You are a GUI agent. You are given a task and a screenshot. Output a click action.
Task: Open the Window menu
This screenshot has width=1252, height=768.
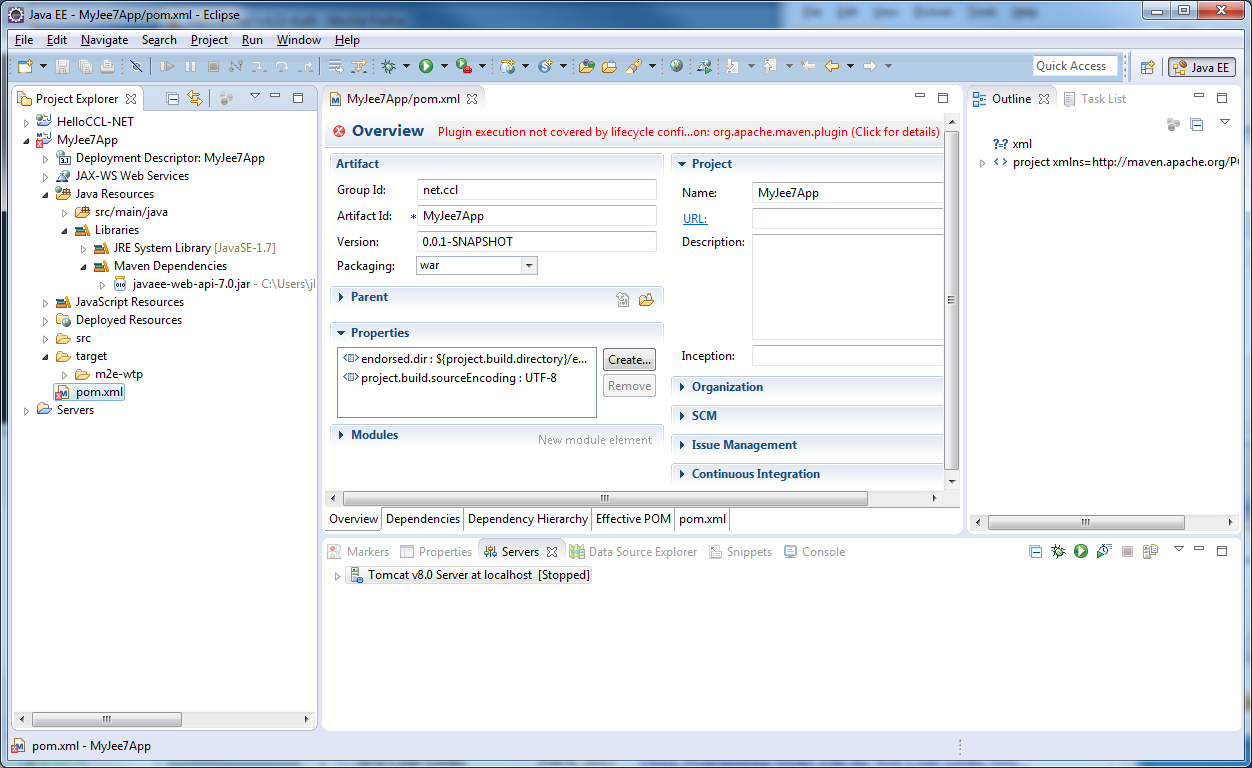pyautogui.click(x=298, y=40)
